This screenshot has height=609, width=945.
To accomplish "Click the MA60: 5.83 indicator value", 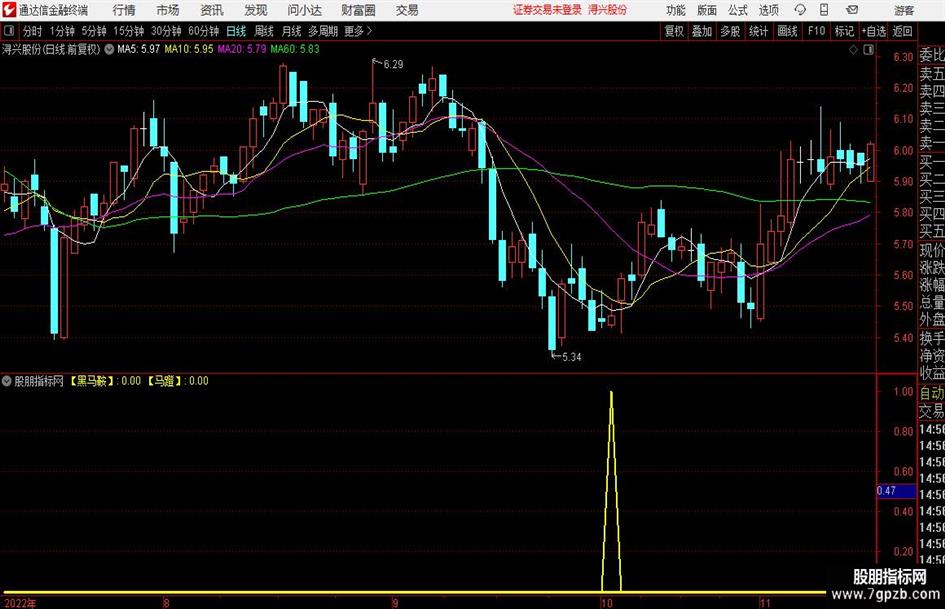I will point(295,49).
